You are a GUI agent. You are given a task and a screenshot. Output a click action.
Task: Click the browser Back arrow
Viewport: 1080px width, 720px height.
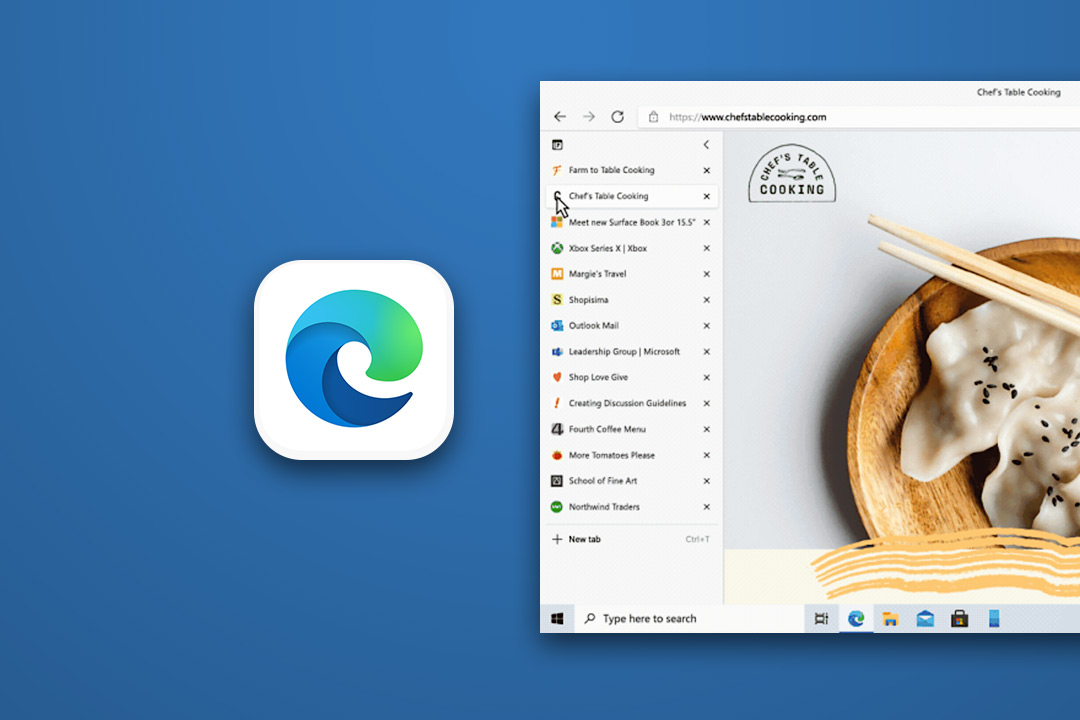pyautogui.click(x=560, y=116)
